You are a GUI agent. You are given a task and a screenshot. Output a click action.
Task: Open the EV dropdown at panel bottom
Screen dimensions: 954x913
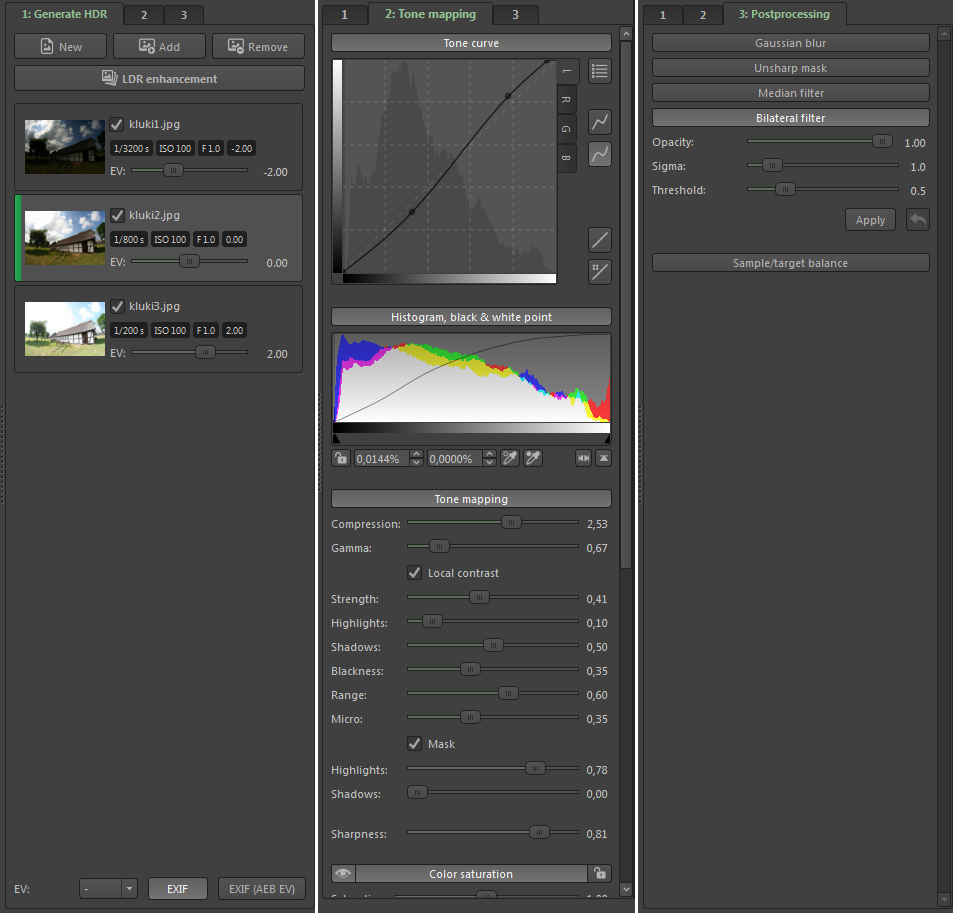(108, 889)
